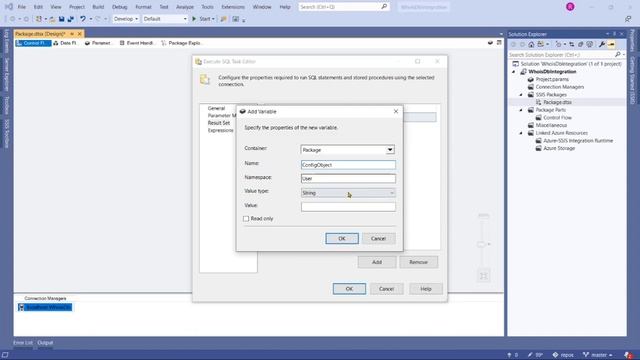Collapse the WhoisDbIntegration project node
This screenshot has width=640, height=360.
(x=514, y=72)
